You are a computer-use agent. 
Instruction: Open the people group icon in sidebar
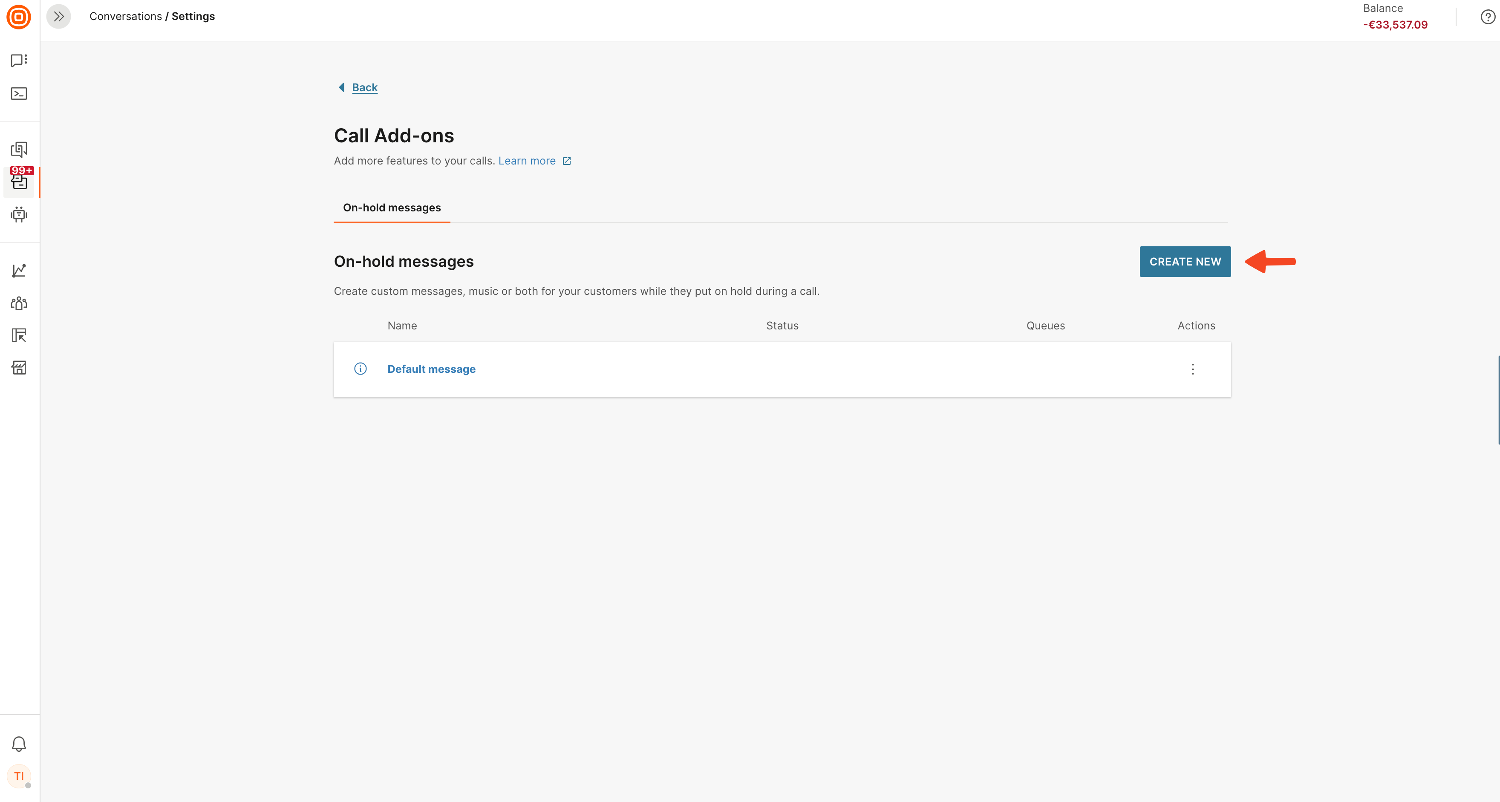point(19,303)
